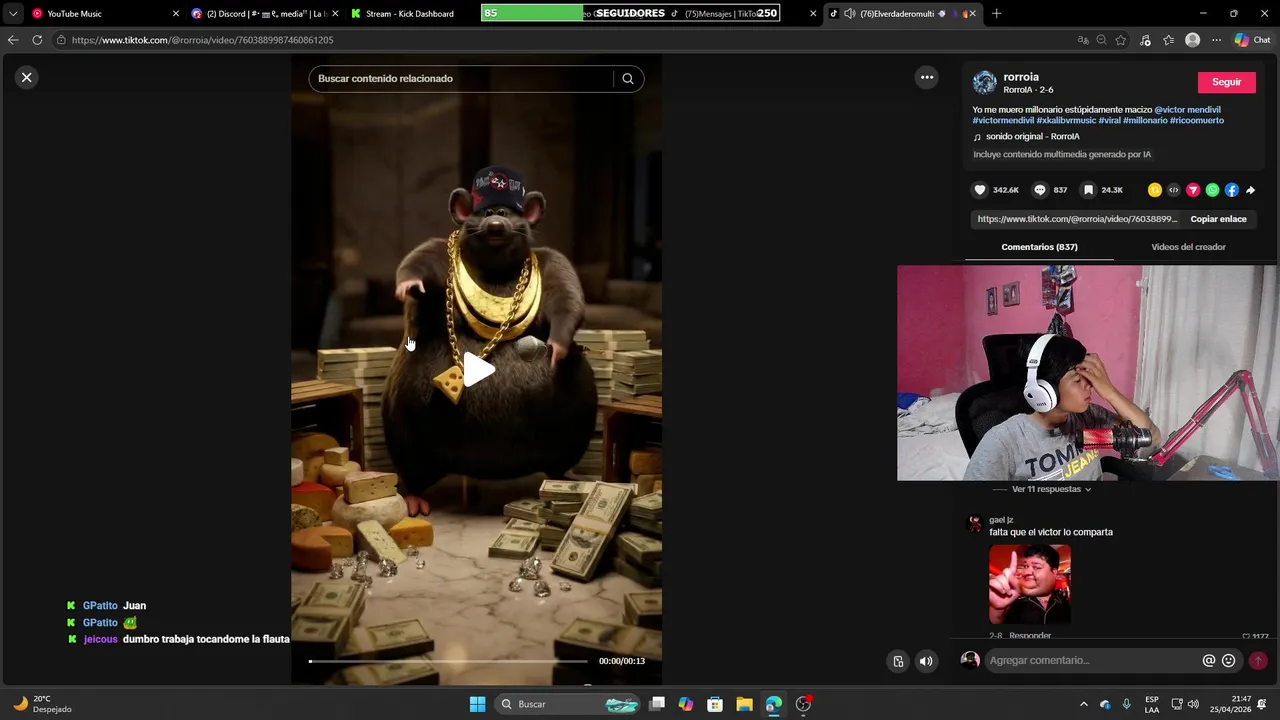Viewport: 1280px width, 720px height.
Task: Open rorroia's profile avatar
Action: [985, 82]
